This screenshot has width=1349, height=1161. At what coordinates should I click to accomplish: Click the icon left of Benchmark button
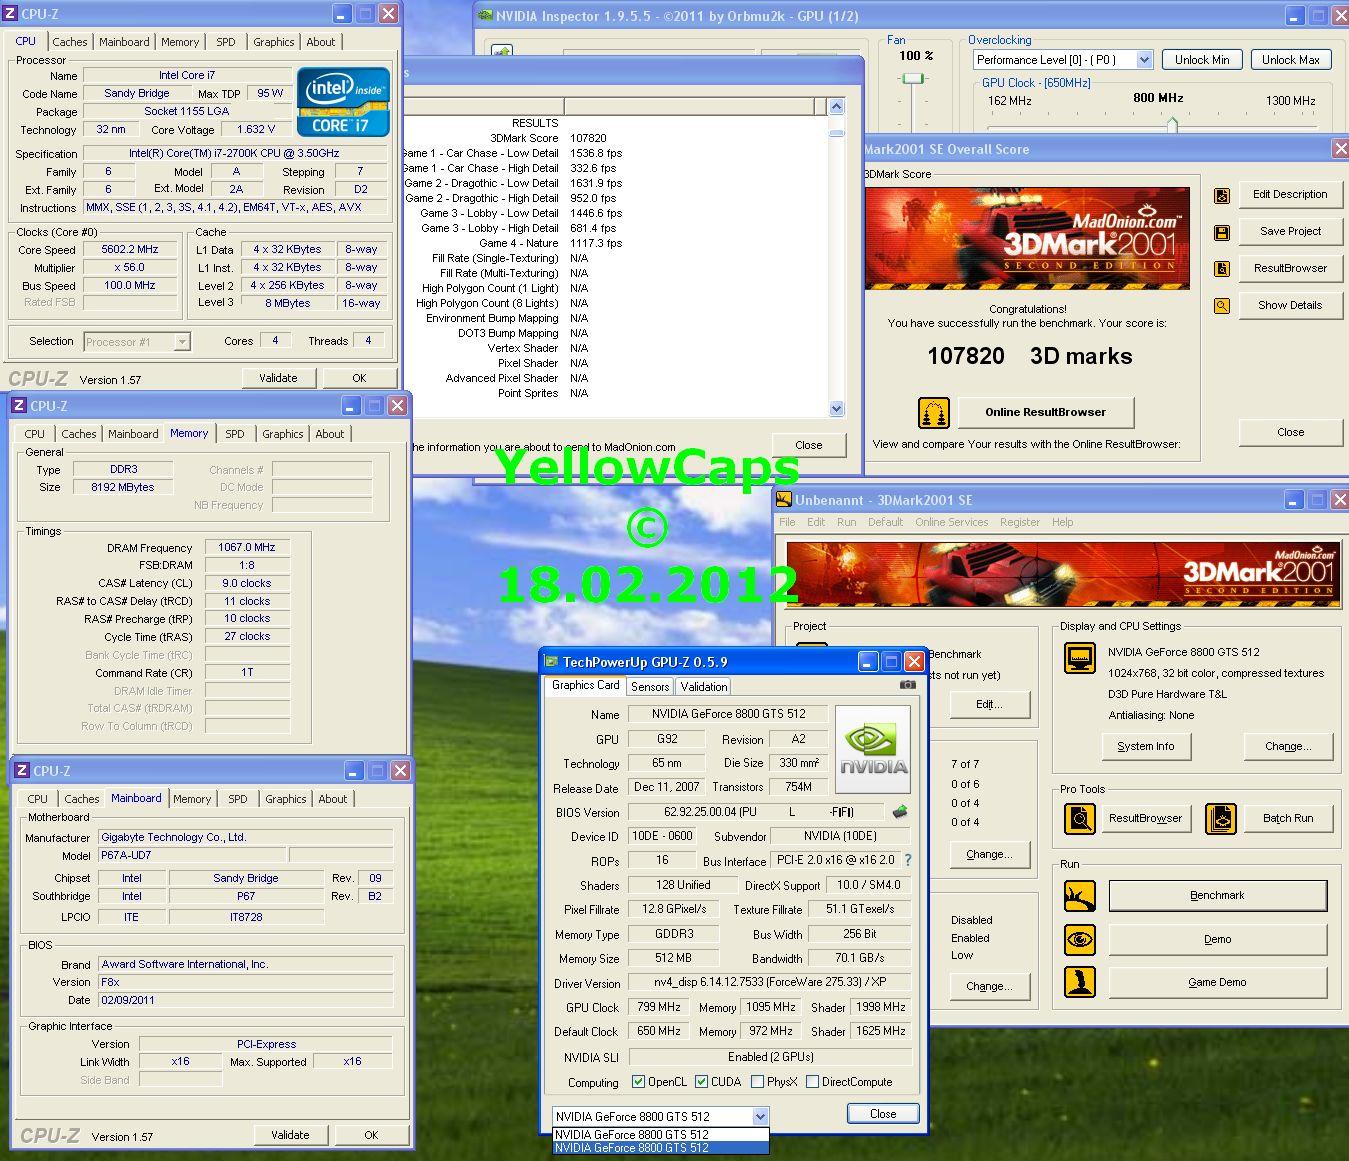click(x=1080, y=896)
